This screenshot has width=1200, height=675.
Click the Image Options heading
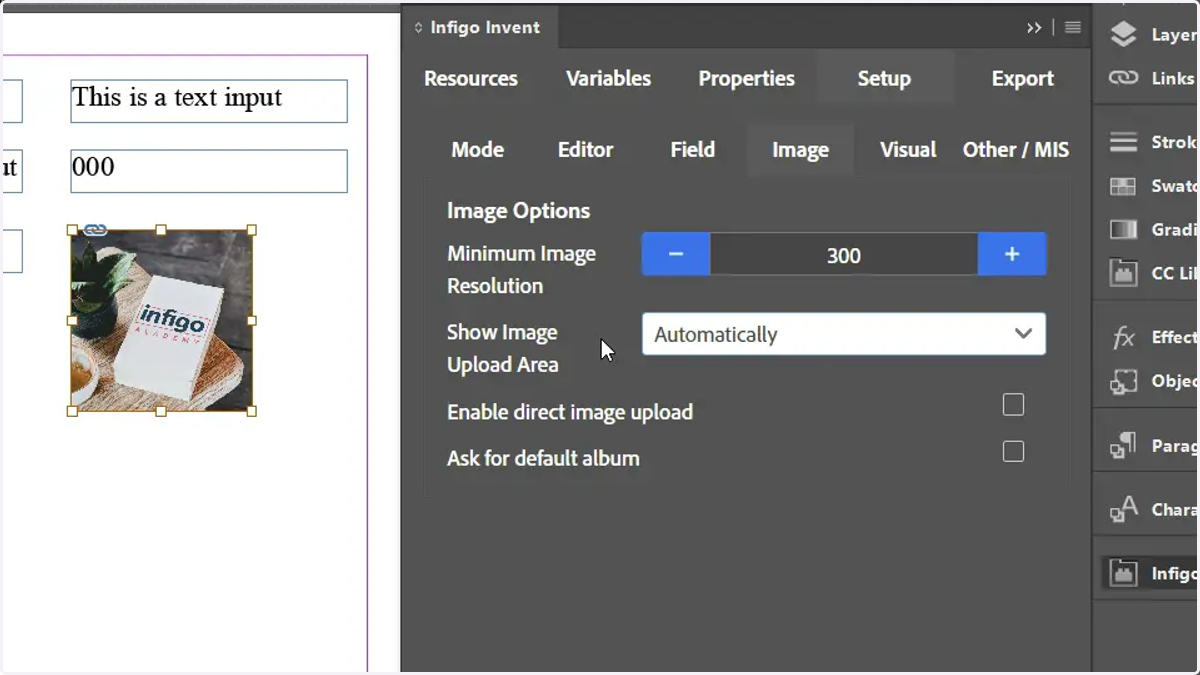point(518,211)
